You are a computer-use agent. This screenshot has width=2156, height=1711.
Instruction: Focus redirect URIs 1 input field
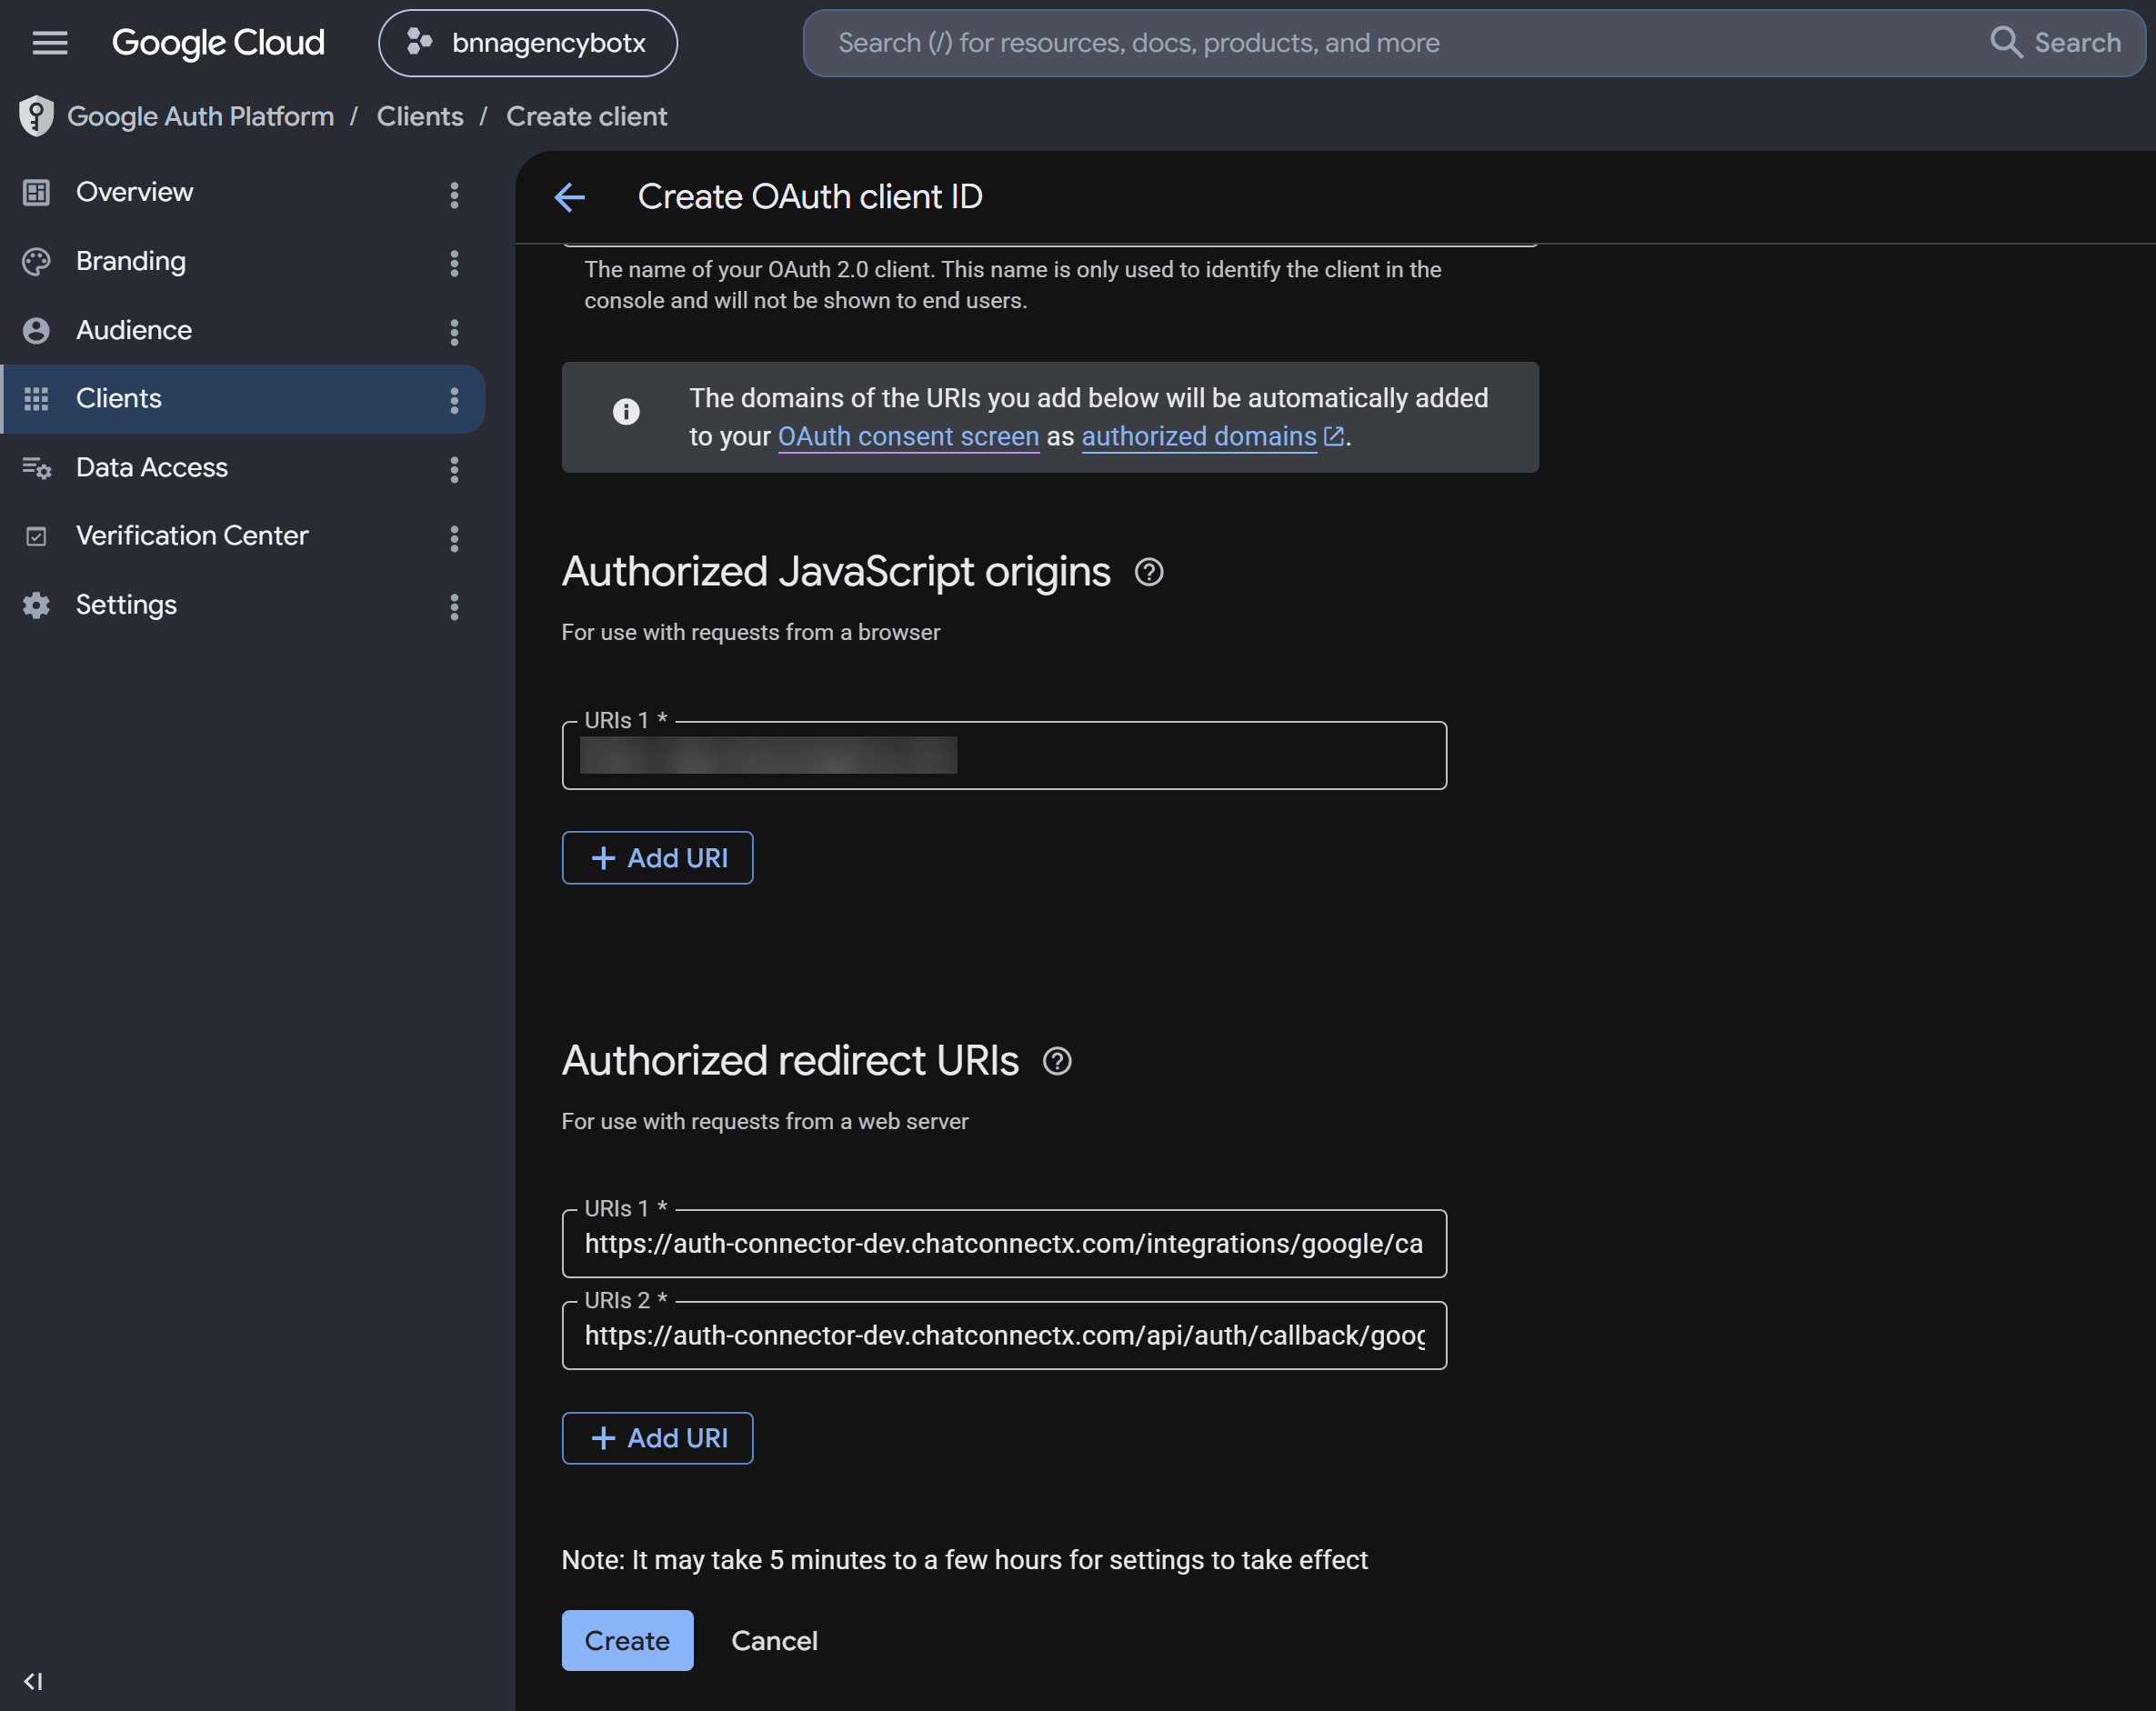(x=1004, y=1243)
